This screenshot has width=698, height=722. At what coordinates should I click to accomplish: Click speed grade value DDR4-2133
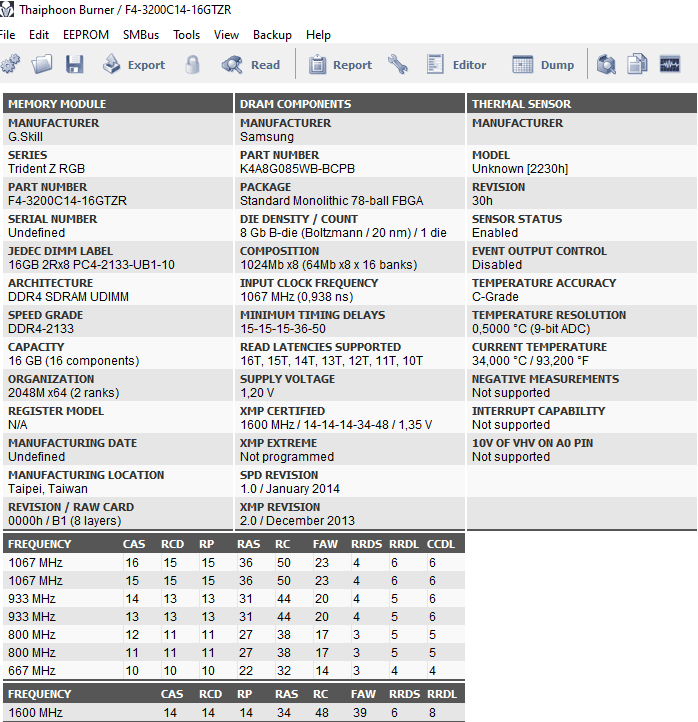click(41, 329)
